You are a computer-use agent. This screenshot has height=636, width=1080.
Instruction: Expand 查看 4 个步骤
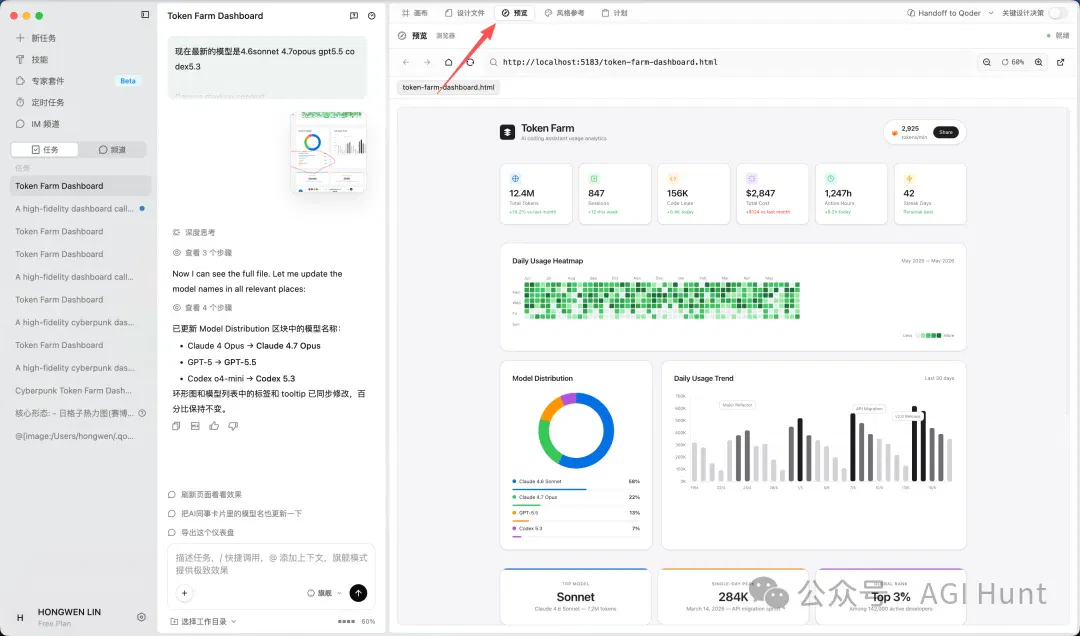pos(202,308)
